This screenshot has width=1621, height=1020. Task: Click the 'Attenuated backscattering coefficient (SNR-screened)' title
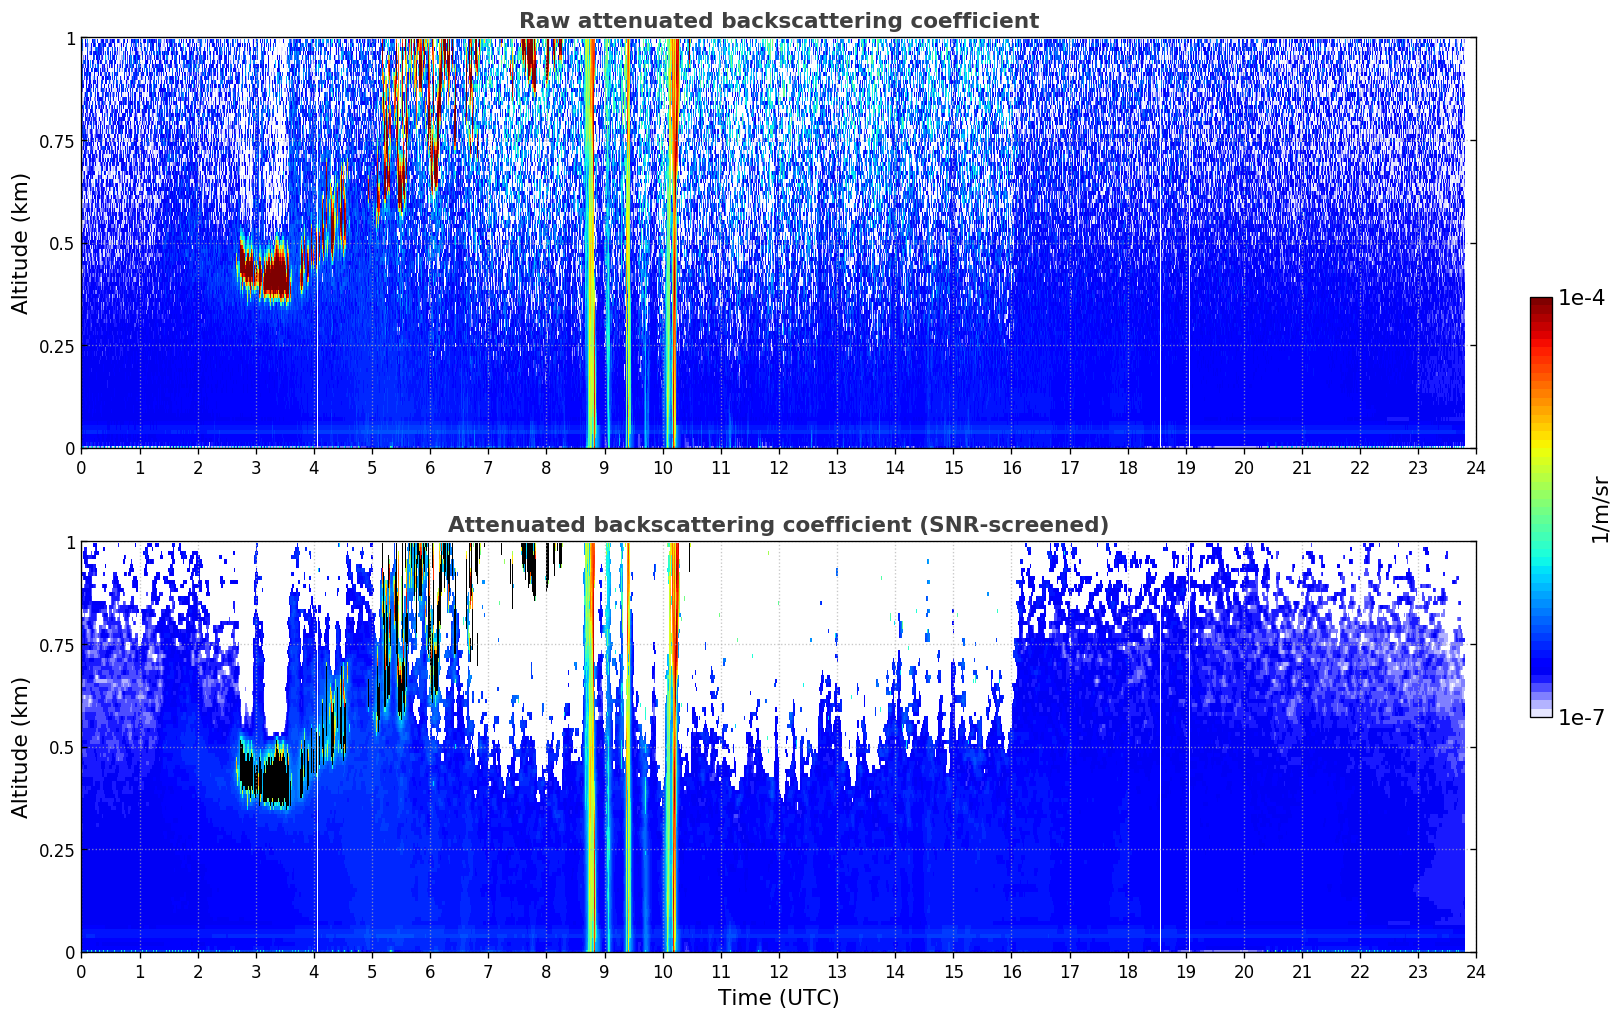778,525
